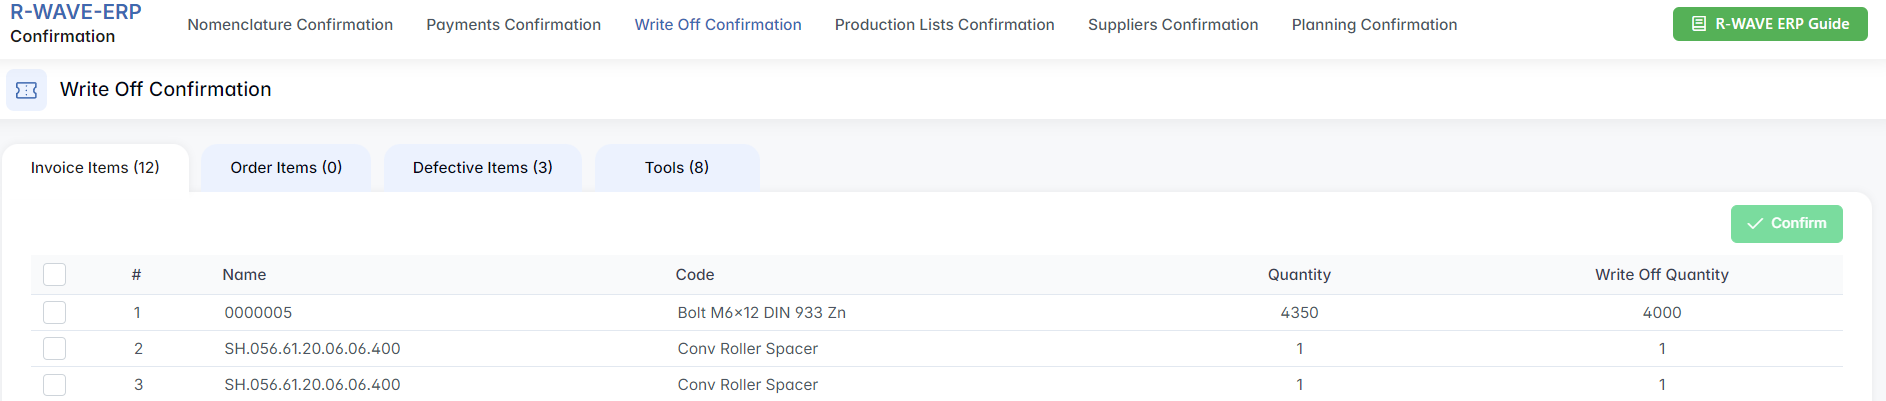Check the box for row 2
This screenshot has width=1886, height=401.
[x=55, y=349]
